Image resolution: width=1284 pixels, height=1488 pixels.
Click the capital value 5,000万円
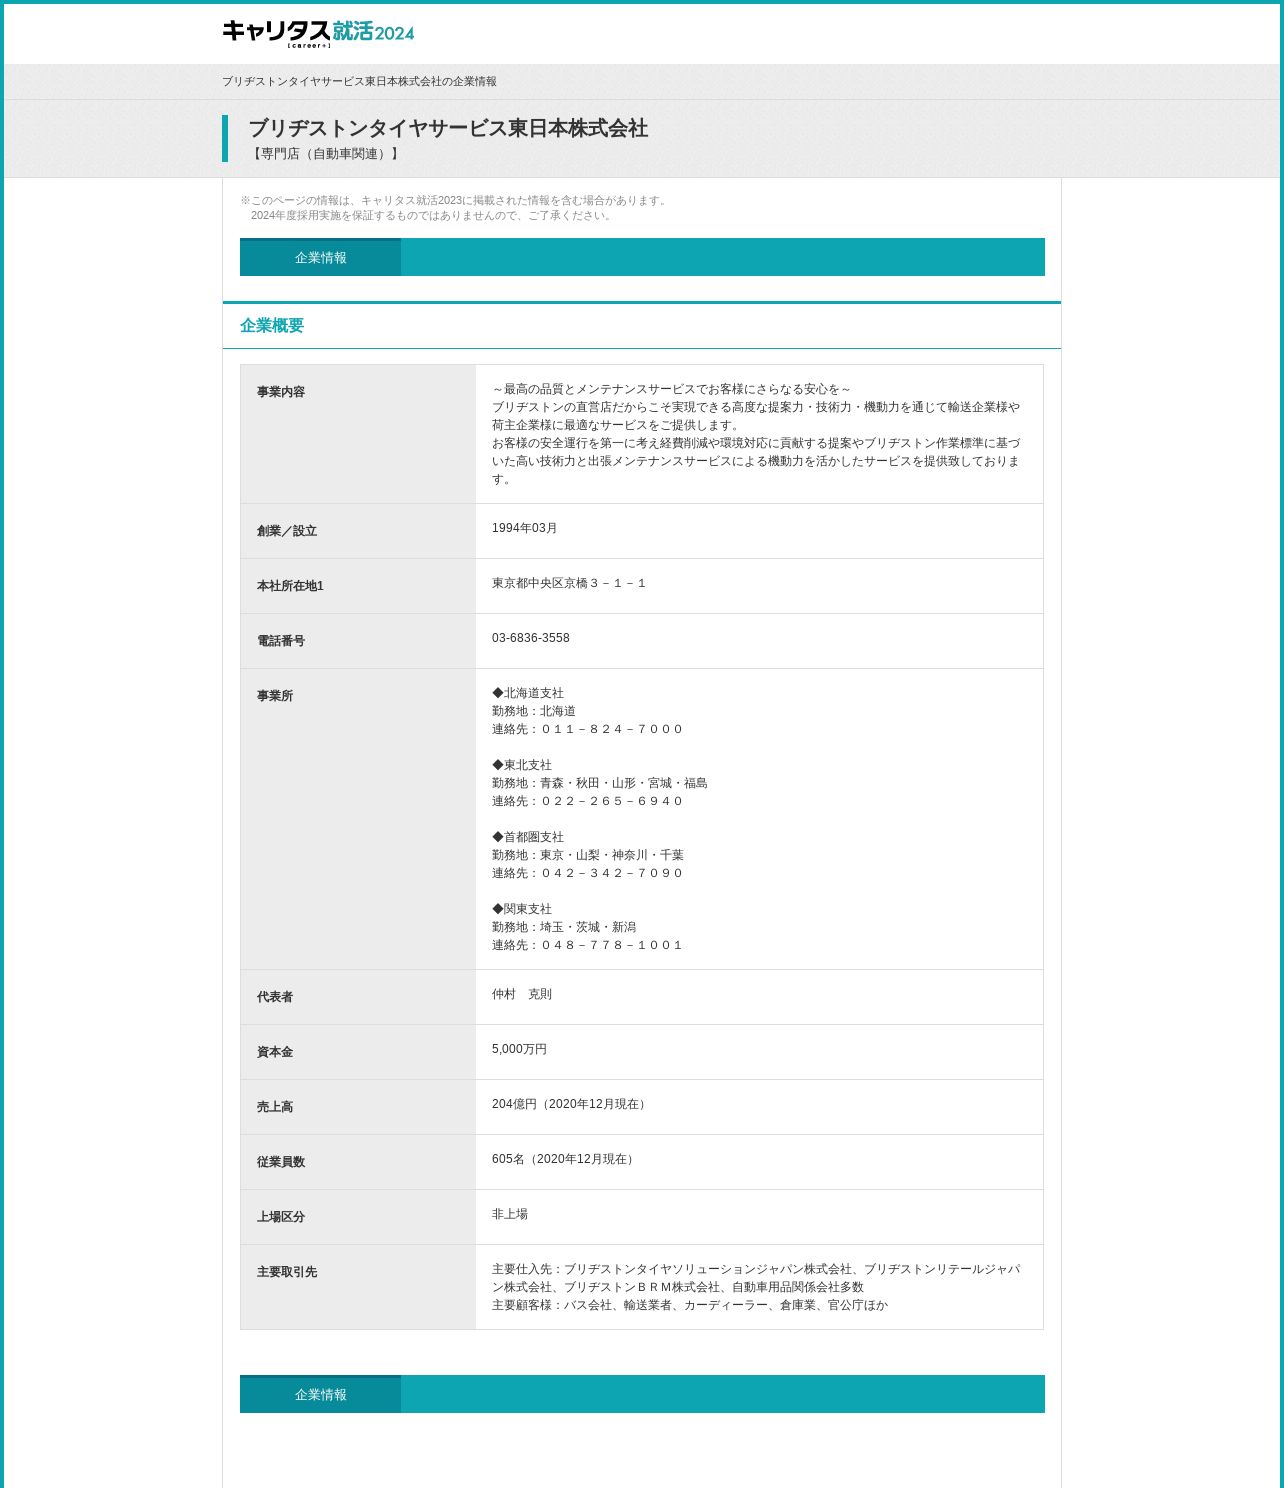point(520,1049)
